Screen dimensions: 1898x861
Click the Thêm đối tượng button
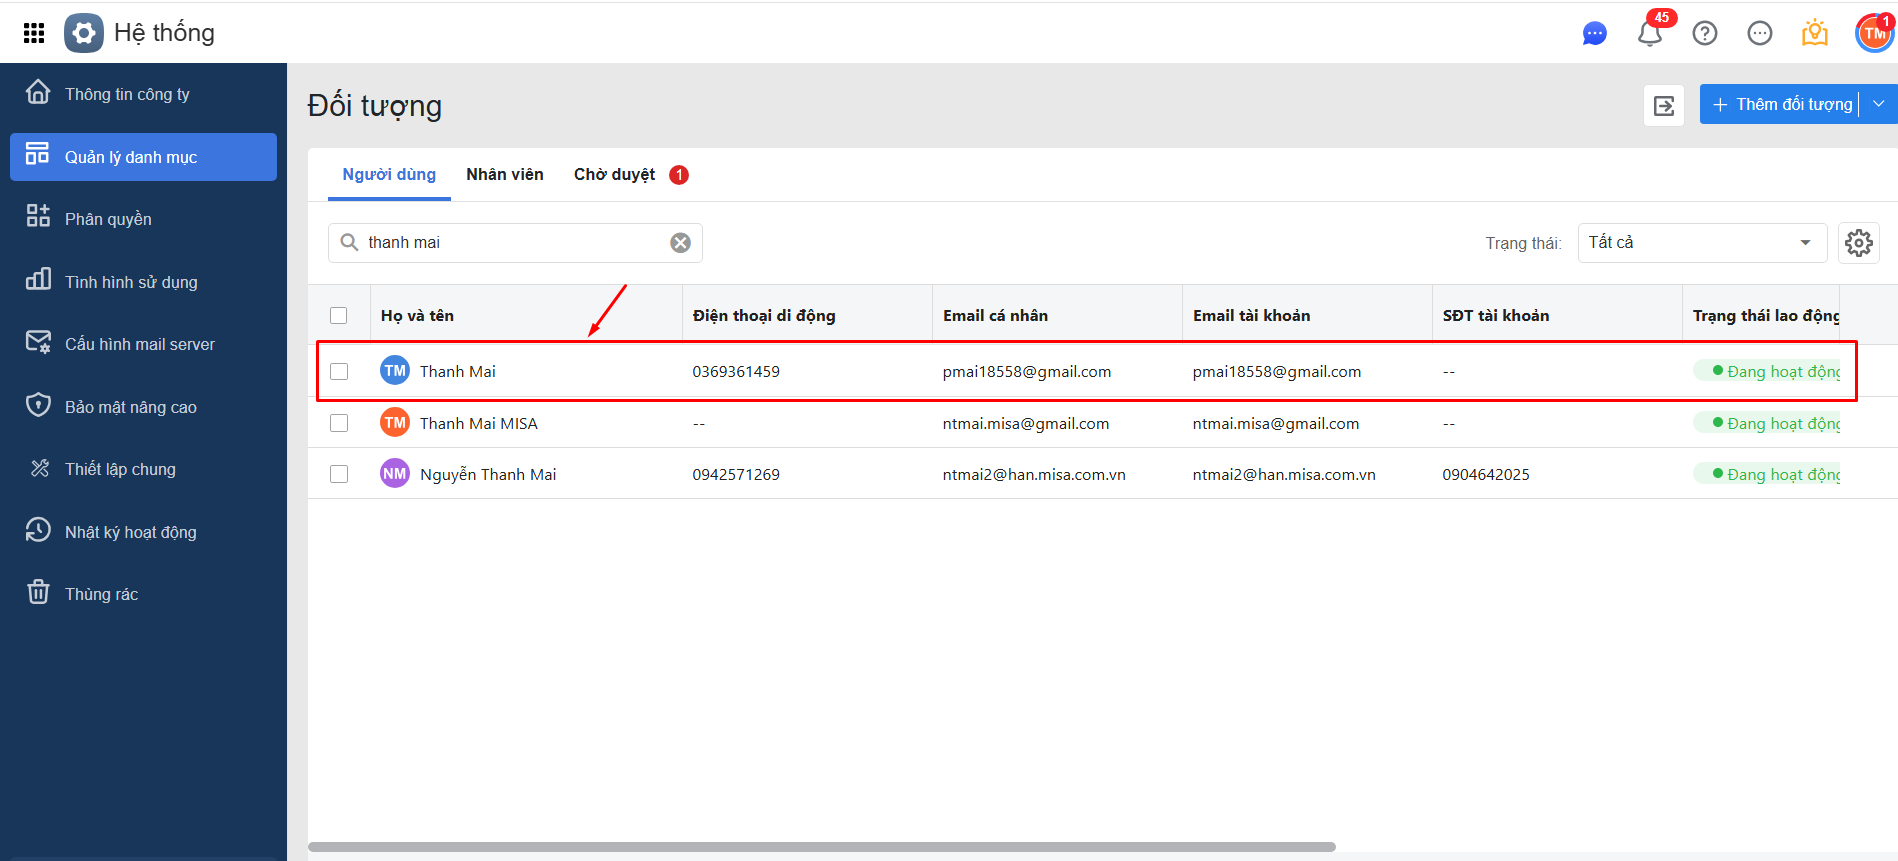click(1782, 104)
